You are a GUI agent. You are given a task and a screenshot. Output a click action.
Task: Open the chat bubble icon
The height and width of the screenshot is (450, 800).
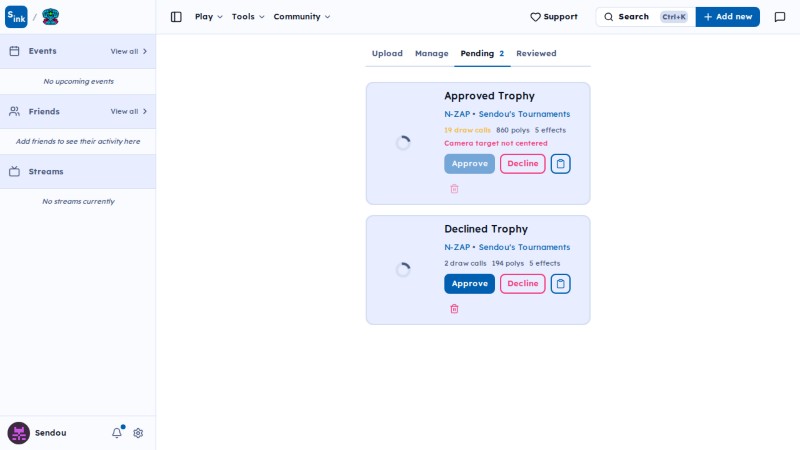coord(780,17)
